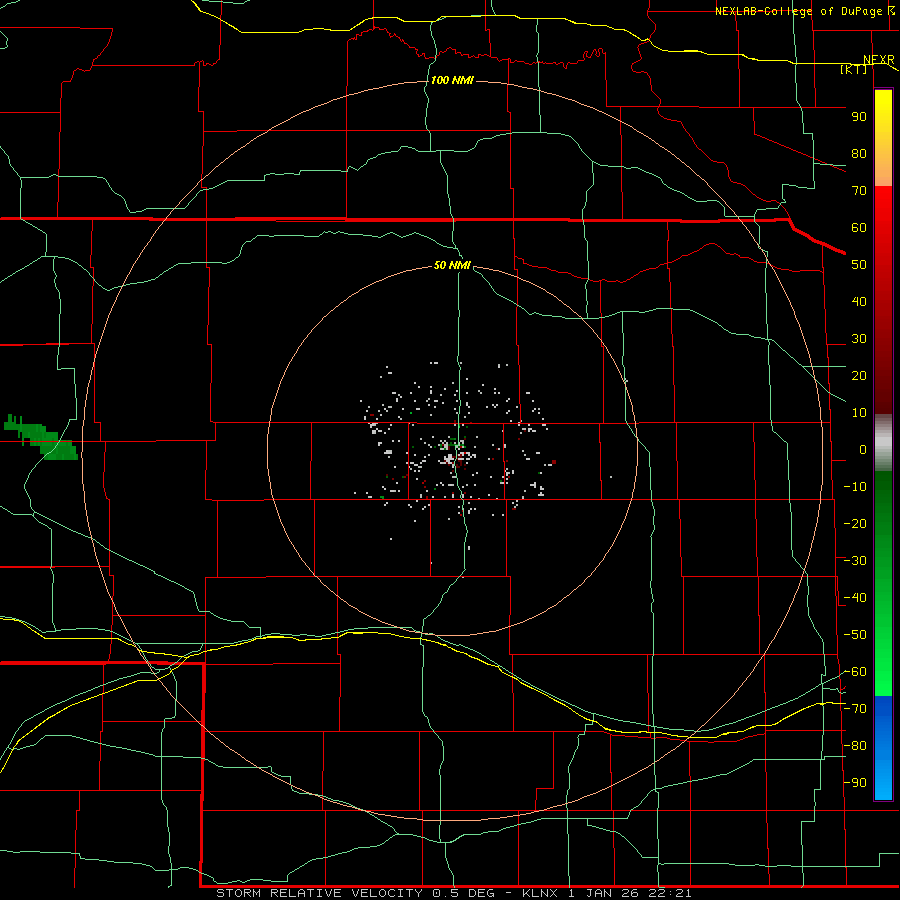
Task: Click the "50 NMI" range ring label
Action: coord(452,265)
